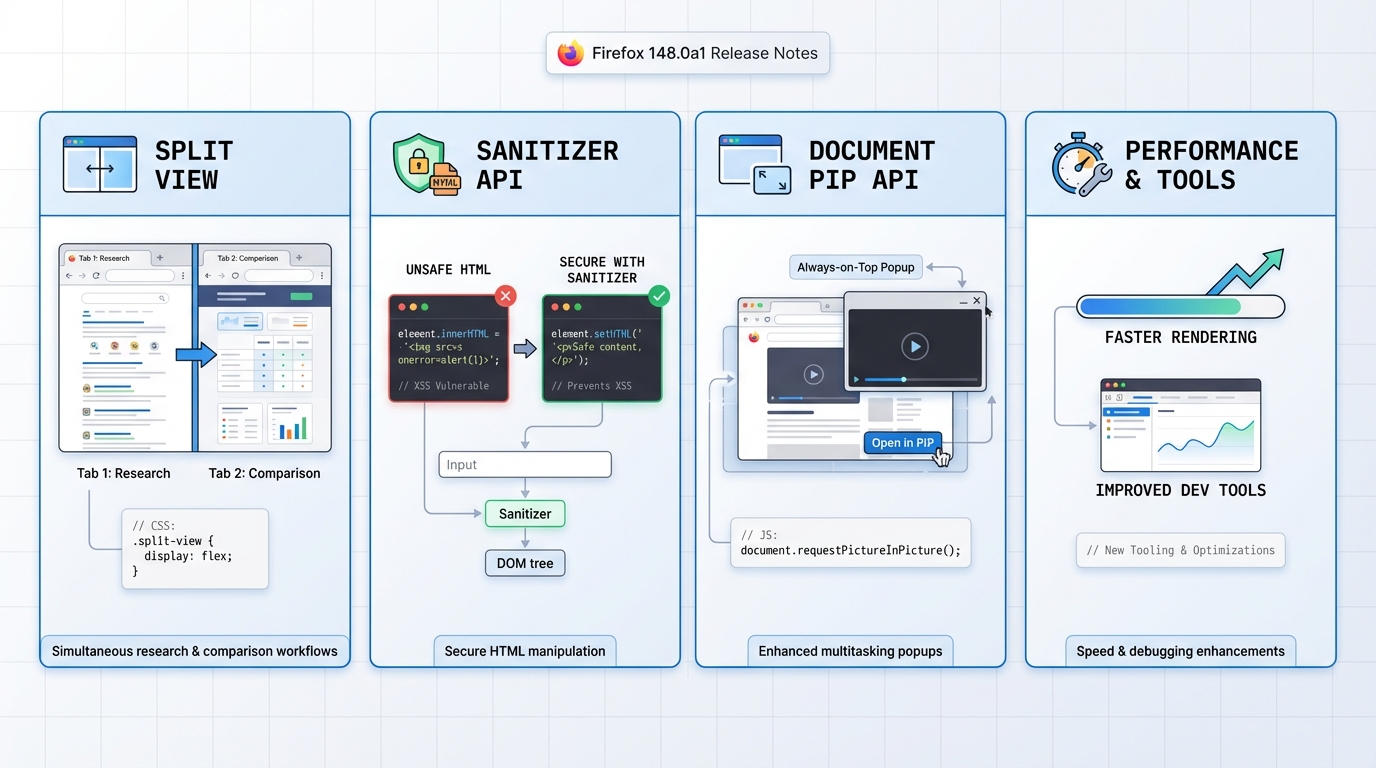1376x768 pixels.
Task: Click the Split View header icon
Action: click(x=100, y=165)
